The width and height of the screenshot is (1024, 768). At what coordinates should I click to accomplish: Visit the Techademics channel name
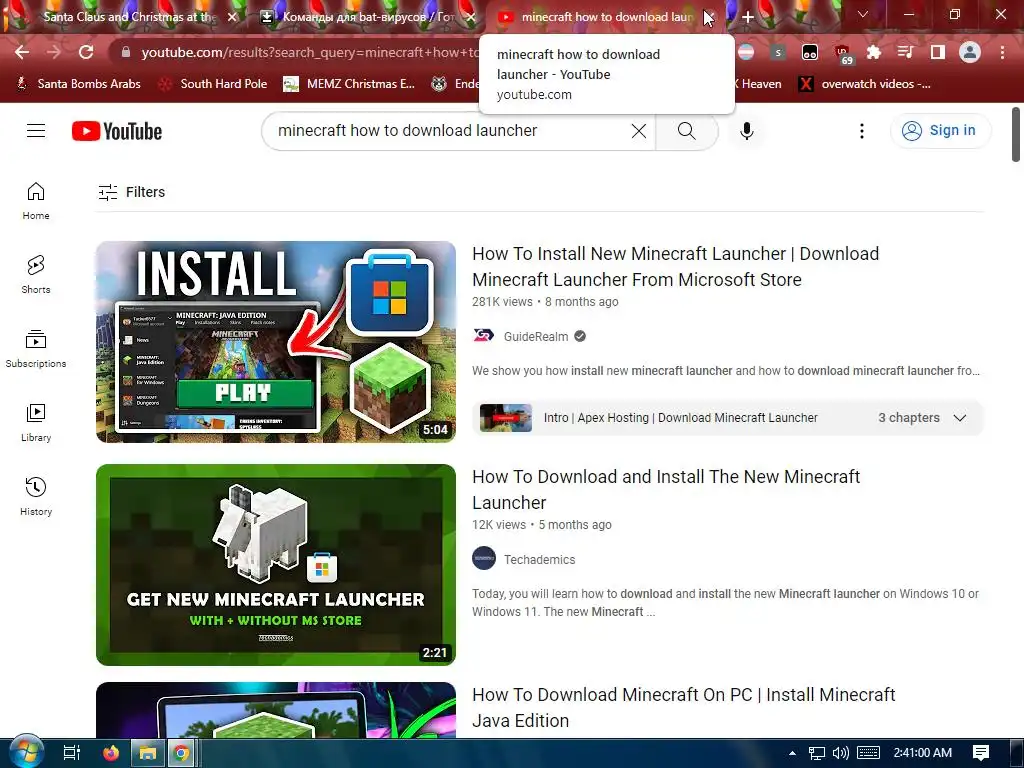(539, 560)
